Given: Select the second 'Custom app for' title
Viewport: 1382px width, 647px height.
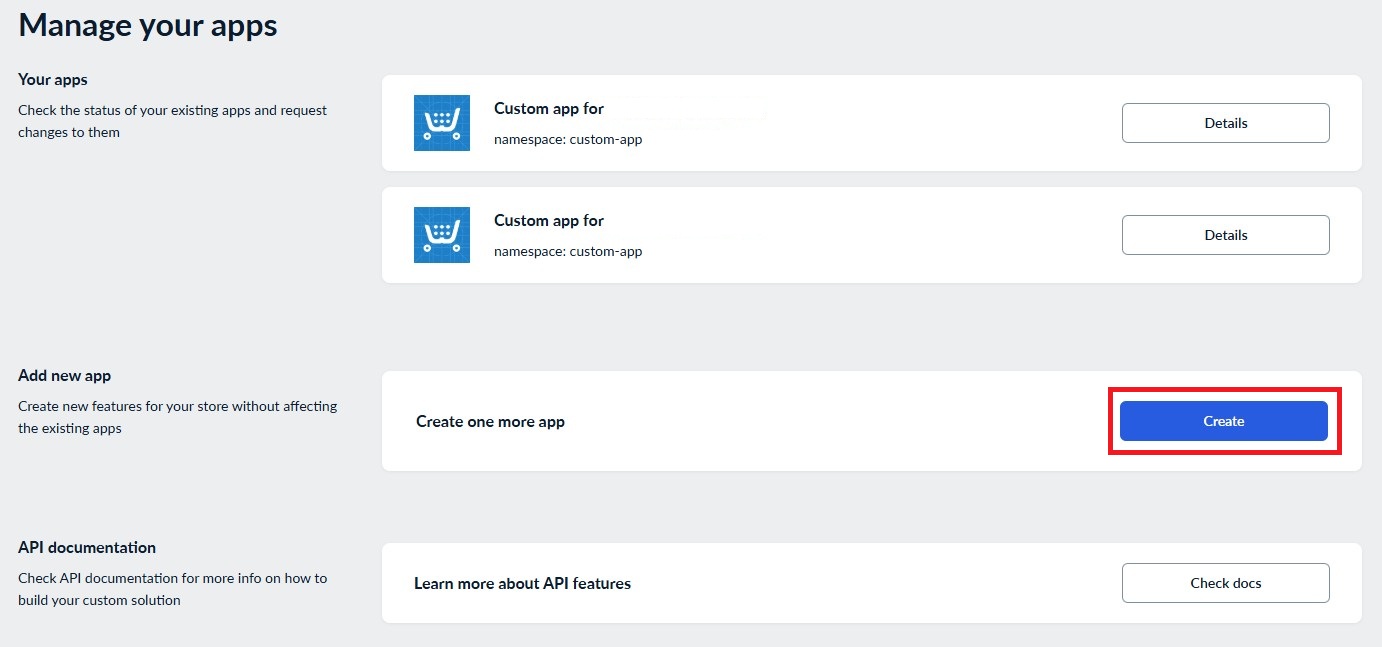Looking at the screenshot, I should pos(549,221).
